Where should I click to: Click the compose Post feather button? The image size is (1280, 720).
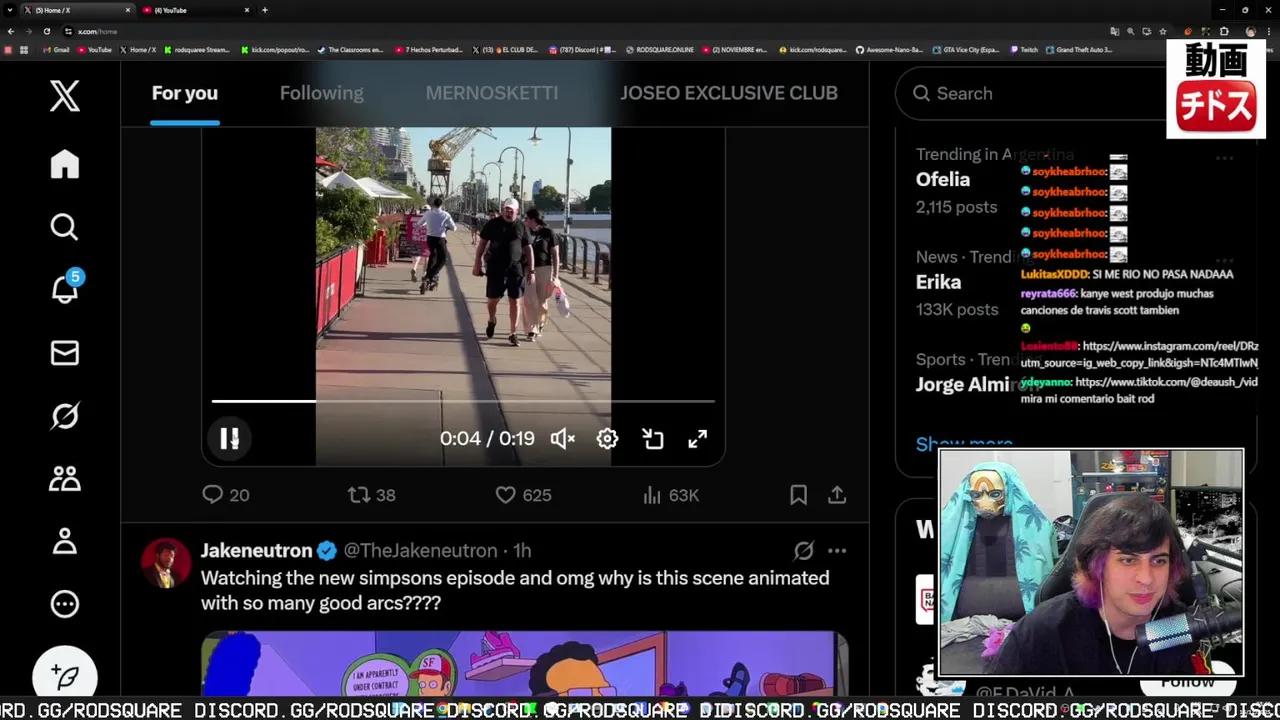tap(65, 676)
